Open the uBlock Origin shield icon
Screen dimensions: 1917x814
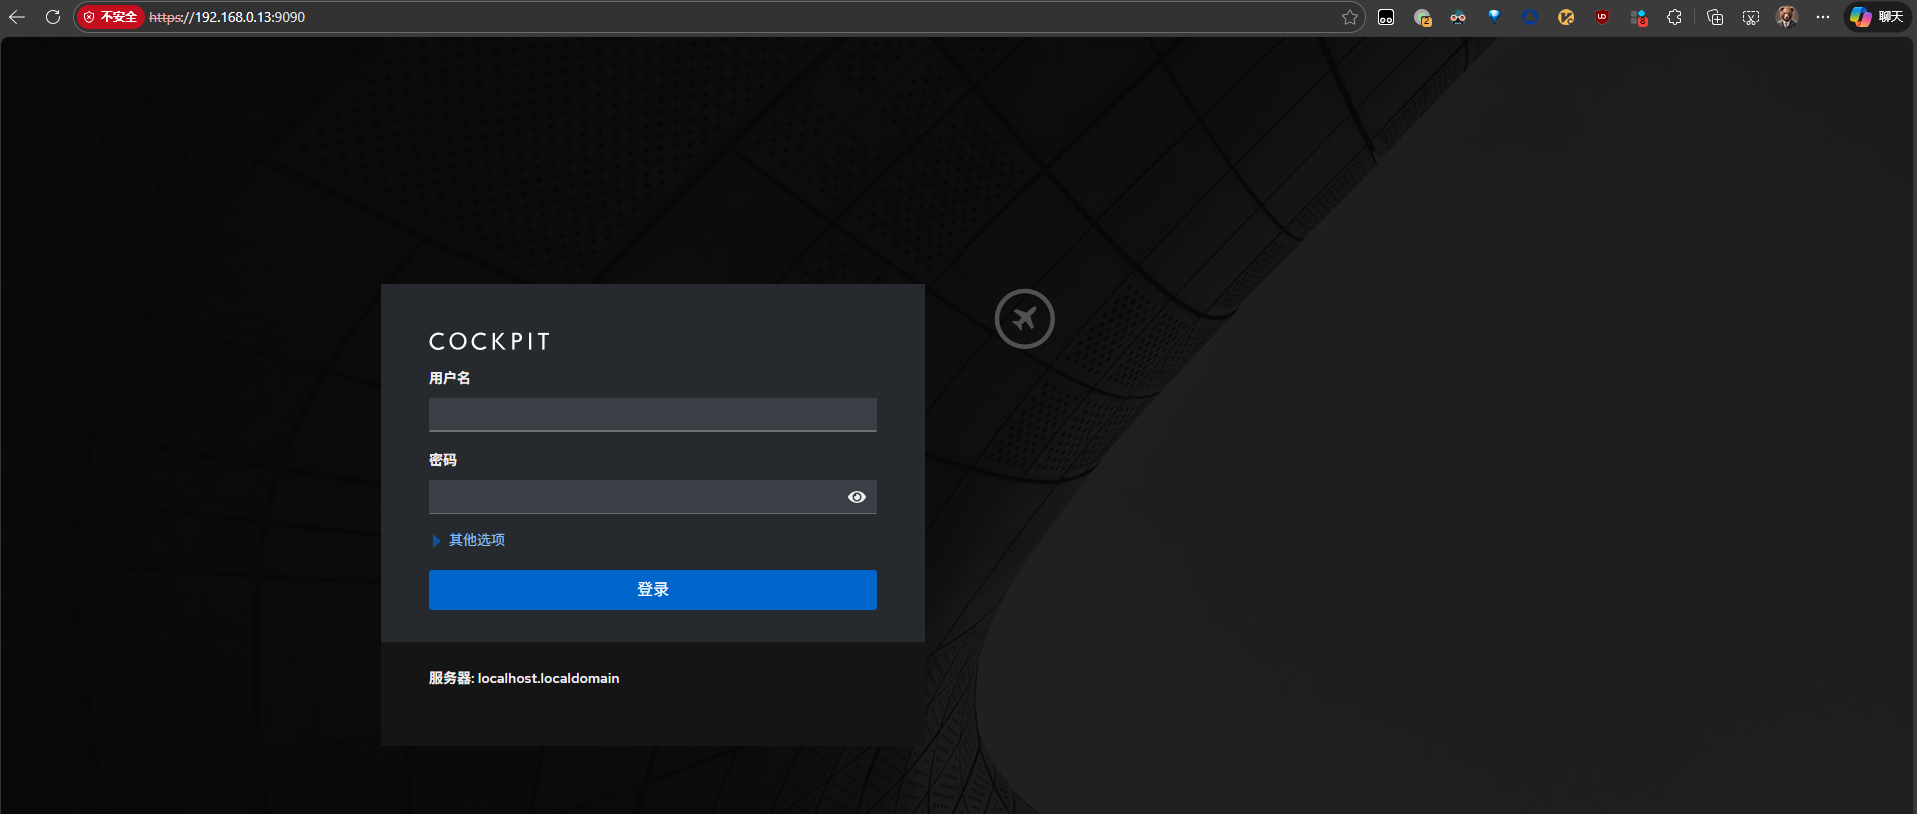[1602, 17]
